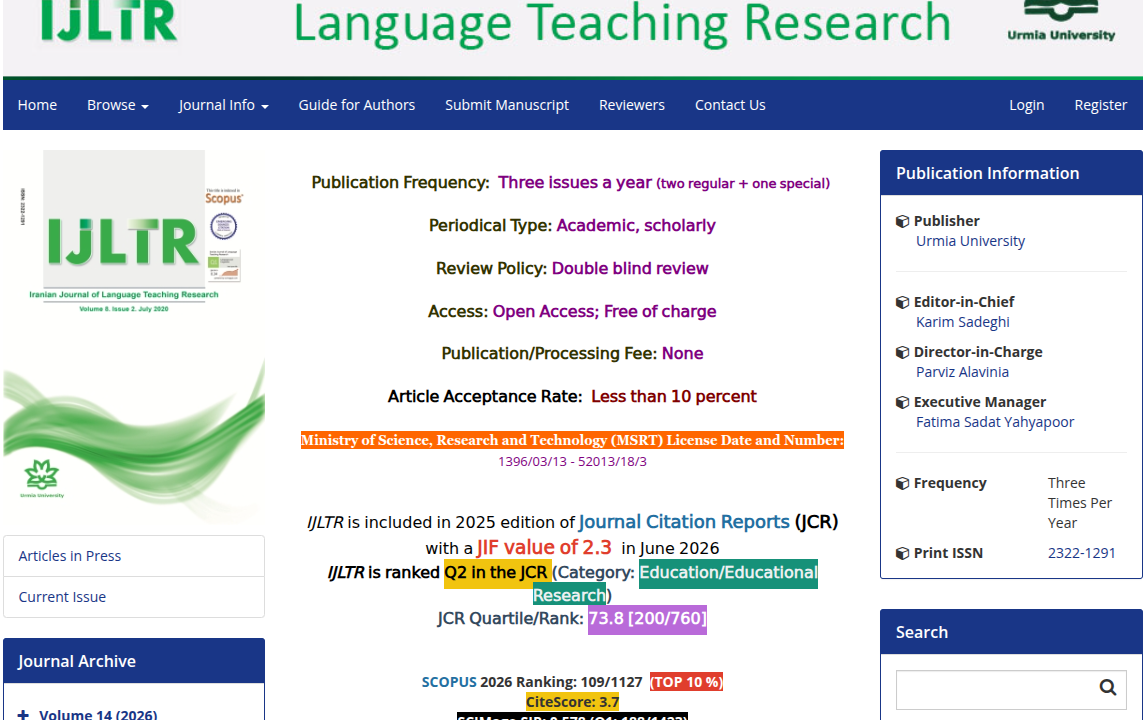Viewport: 1145px width, 720px height.
Task: Click the Less than 10 percent text
Action: pyautogui.click(x=673, y=397)
